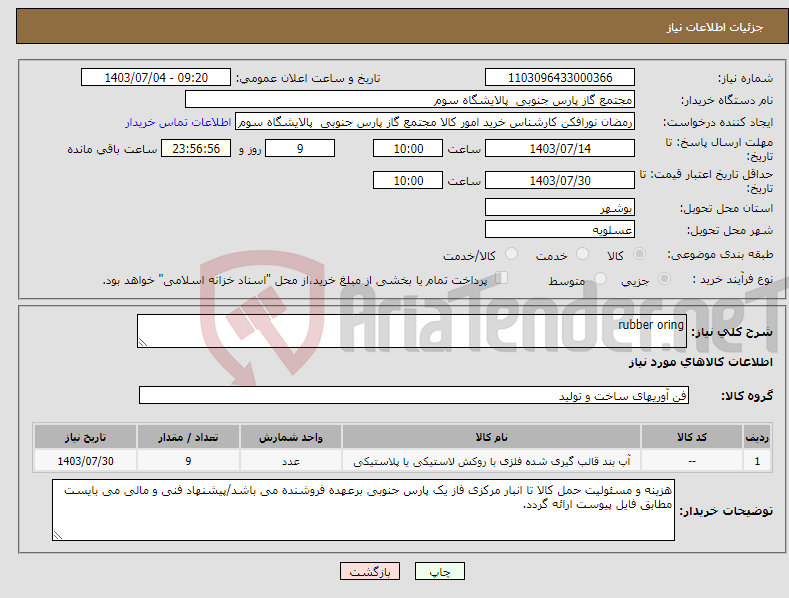Click the delivery province field بوشهر

[560, 207]
